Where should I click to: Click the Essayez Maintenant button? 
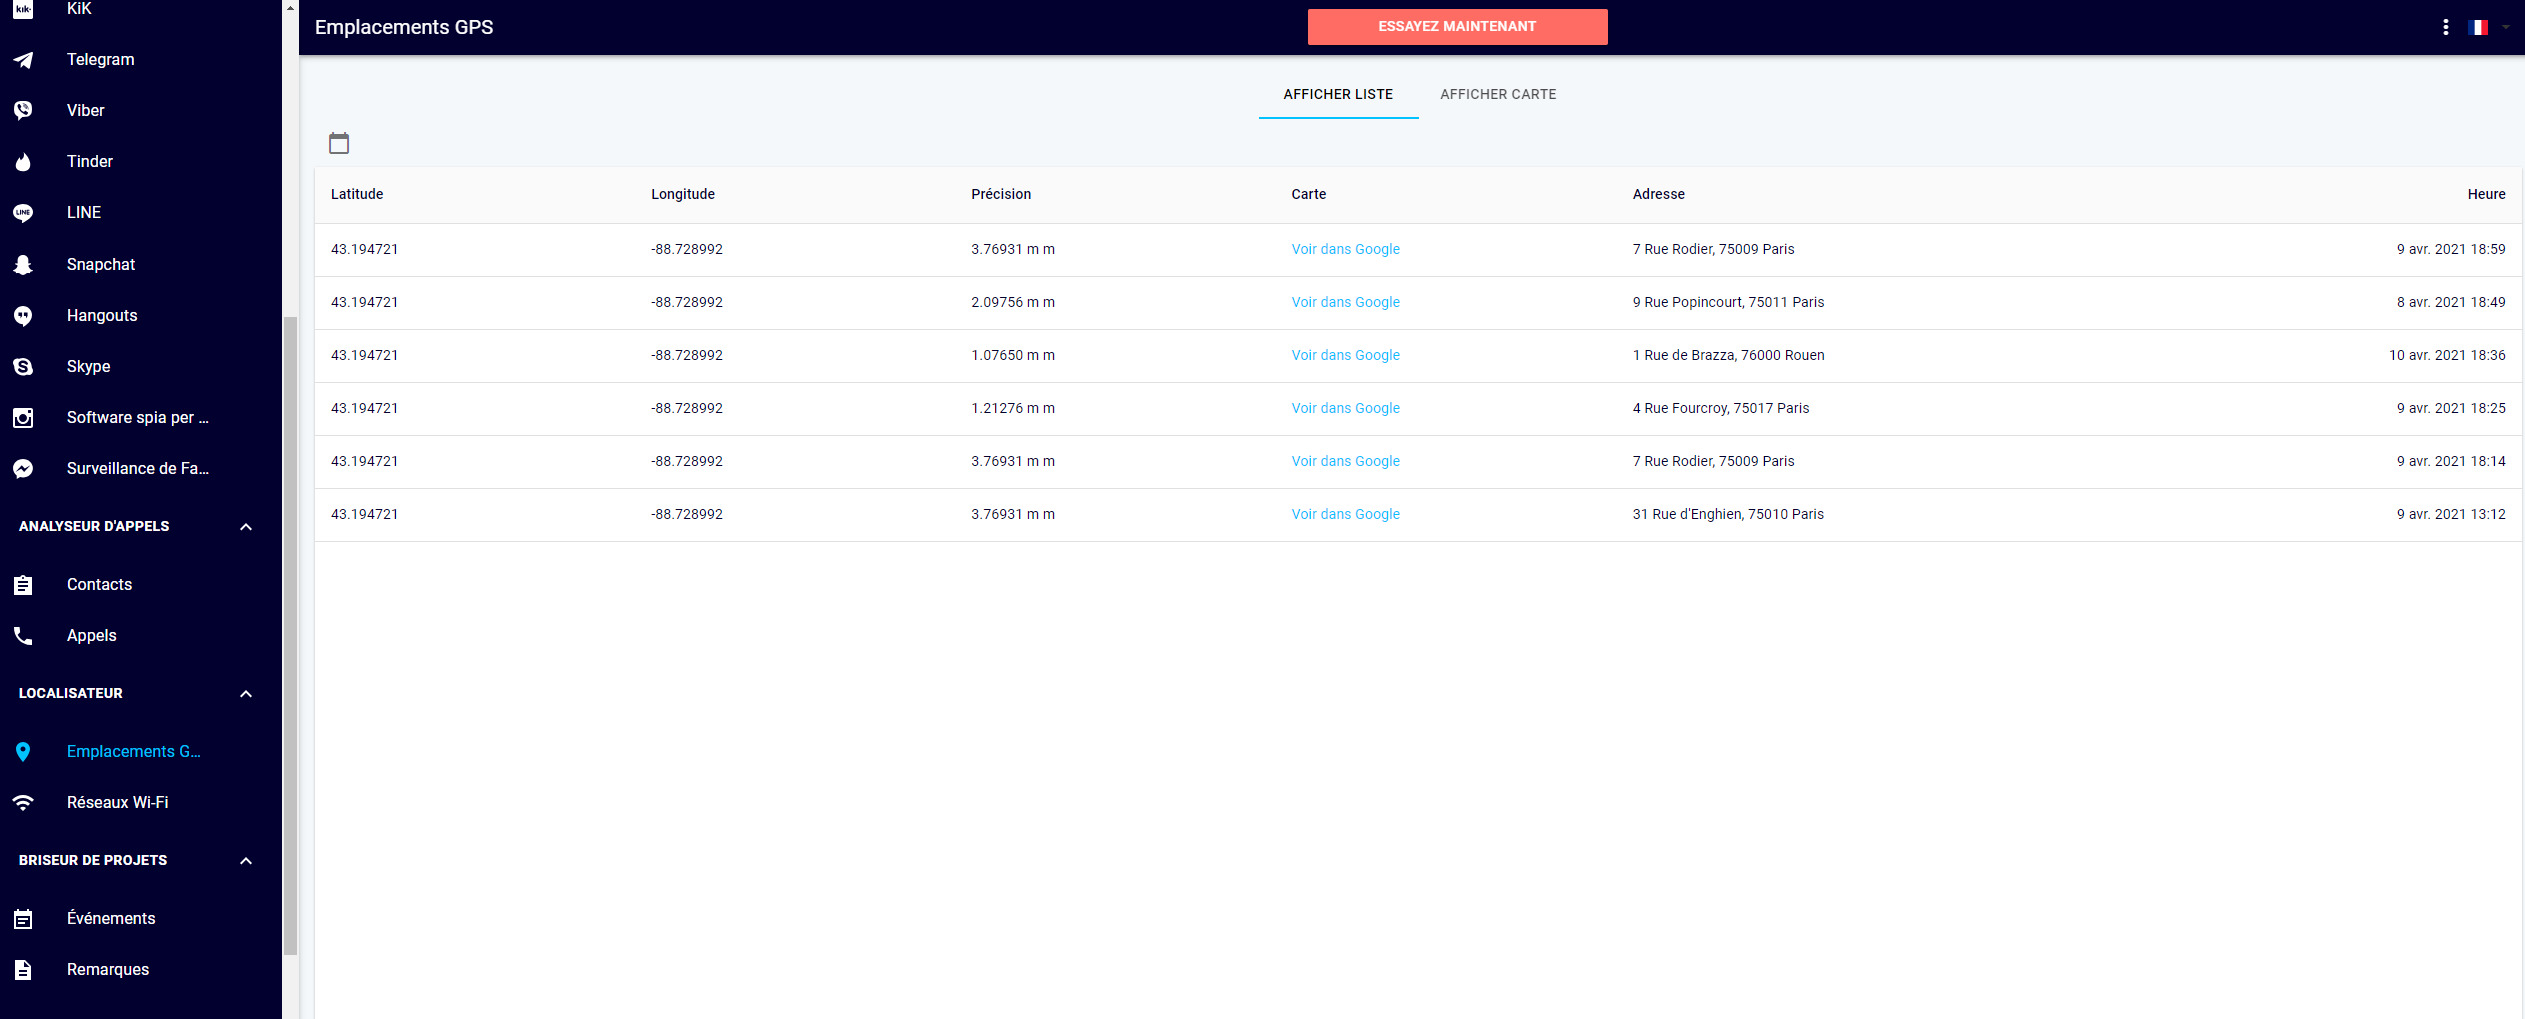pyautogui.click(x=1457, y=27)
